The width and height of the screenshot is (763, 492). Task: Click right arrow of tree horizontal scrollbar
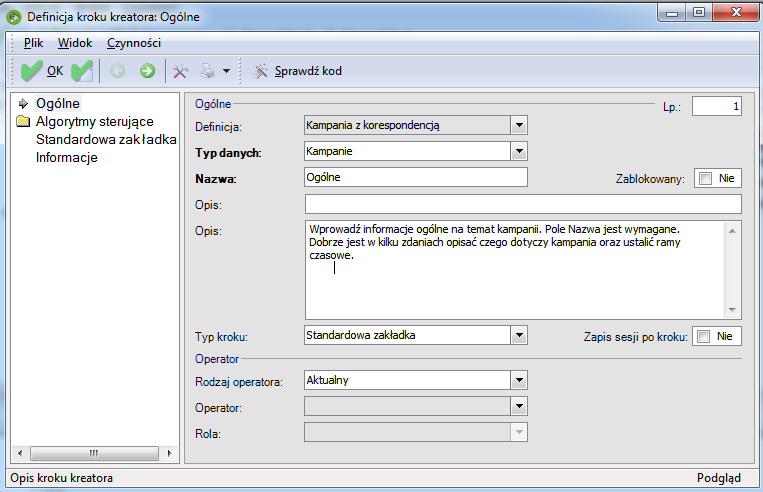[169, 453]
